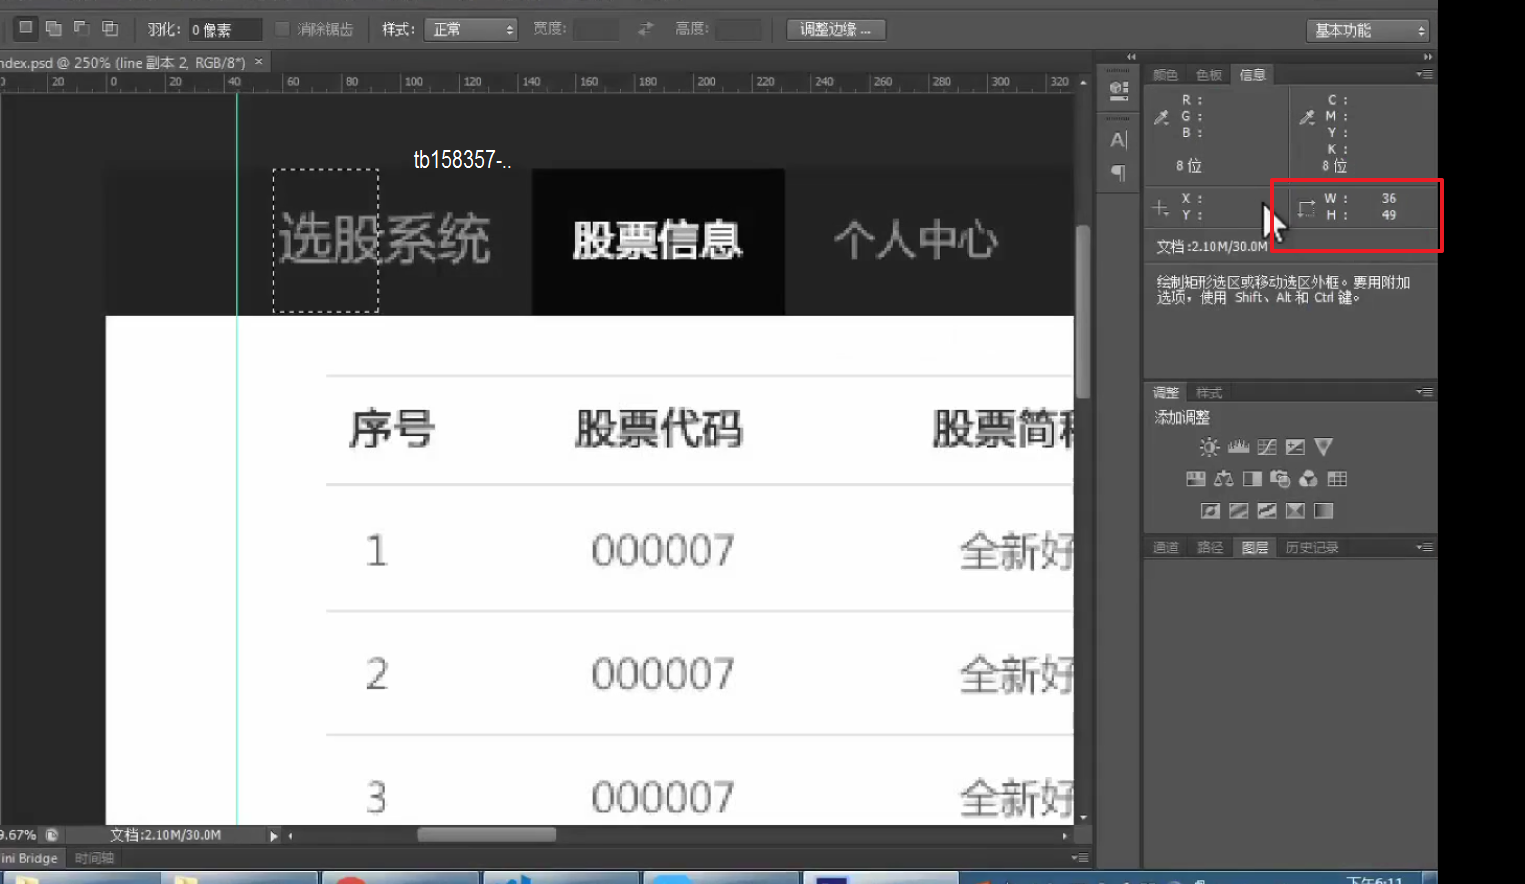1525x884 pixels.
Task: Open the RGB eyedropper readout options
Action: 1161,117
